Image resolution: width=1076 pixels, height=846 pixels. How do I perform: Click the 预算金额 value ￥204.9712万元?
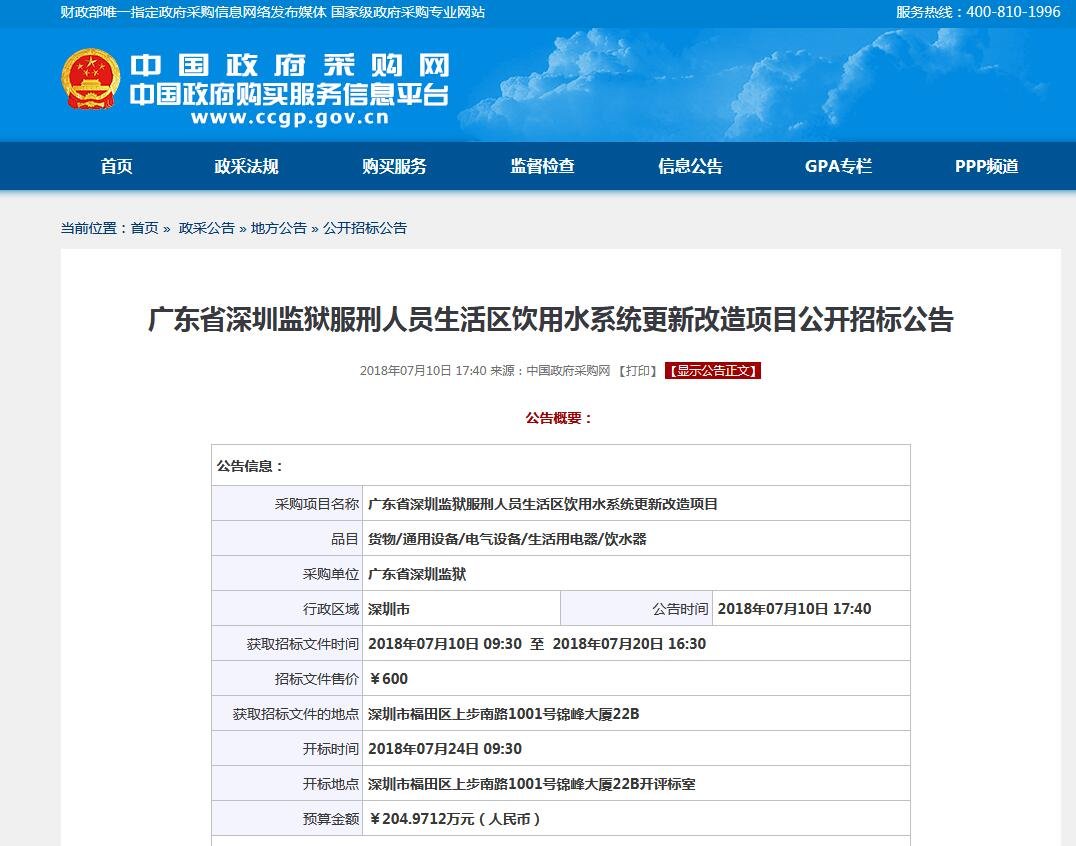[x=454, y=819]
